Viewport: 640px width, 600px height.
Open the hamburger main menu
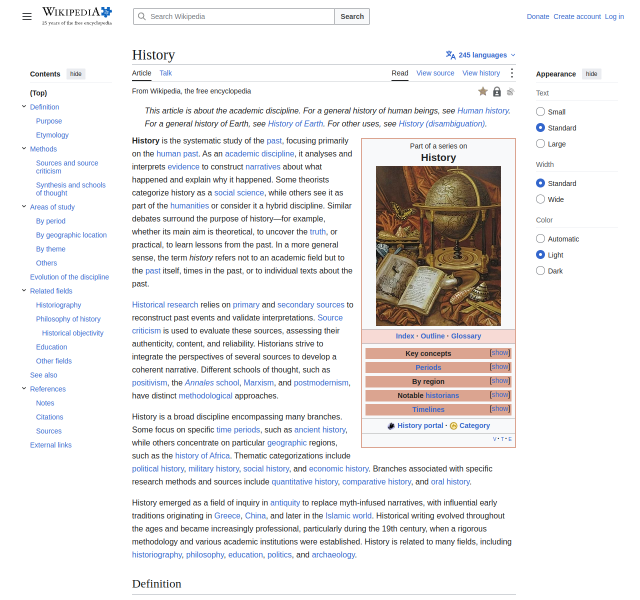(27, 16)
